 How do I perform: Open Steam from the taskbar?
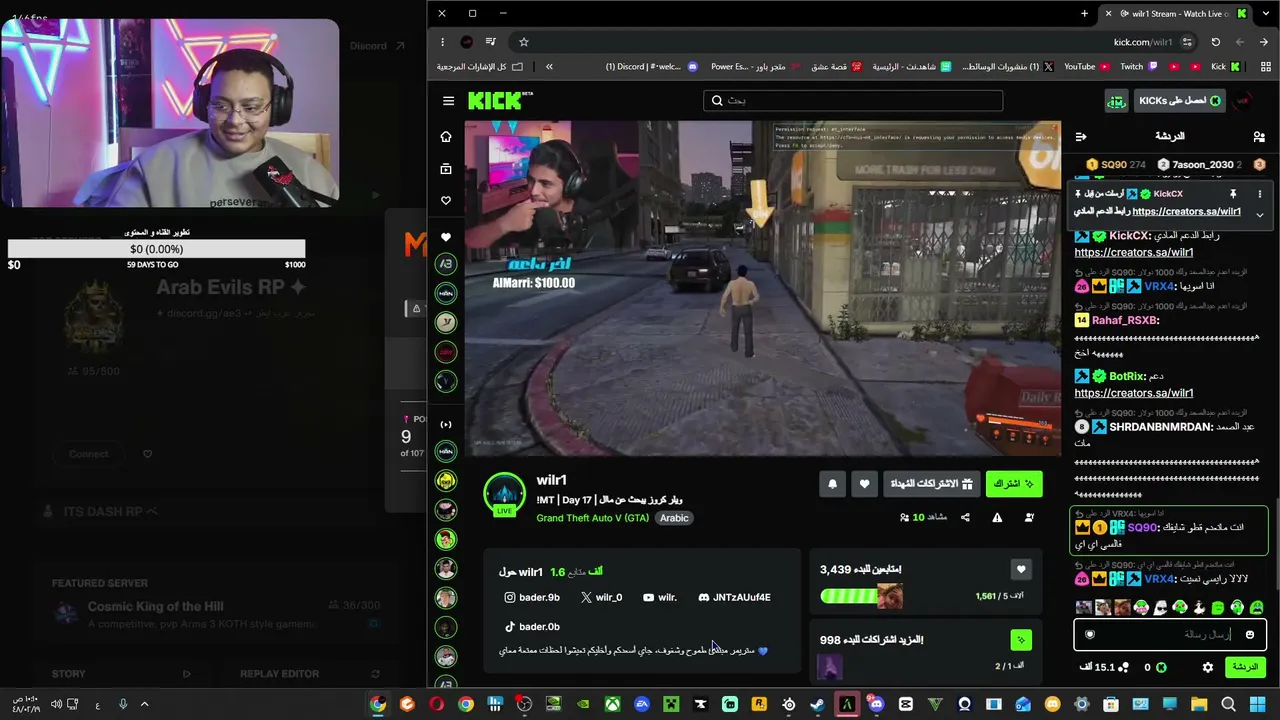tap(817, 705)
